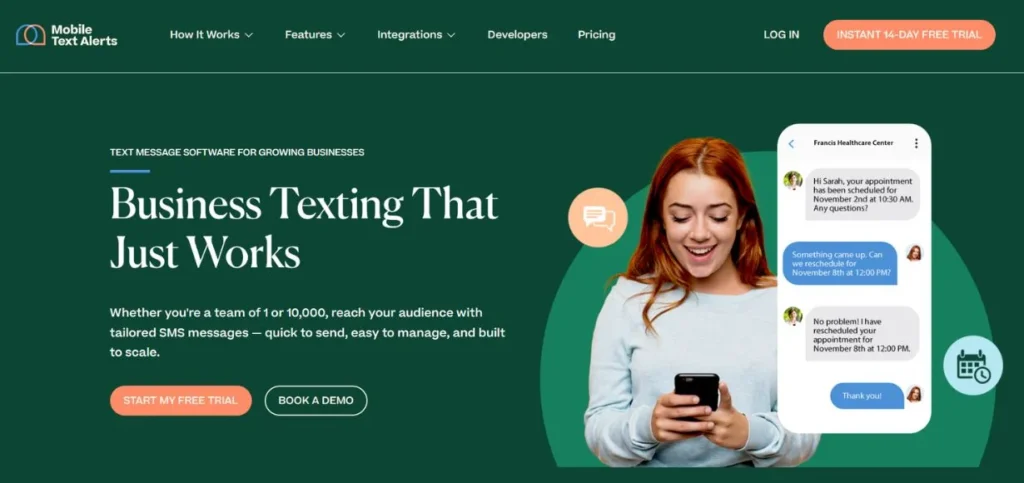Click the agent avatar beside first message

[x=793, y=180]
